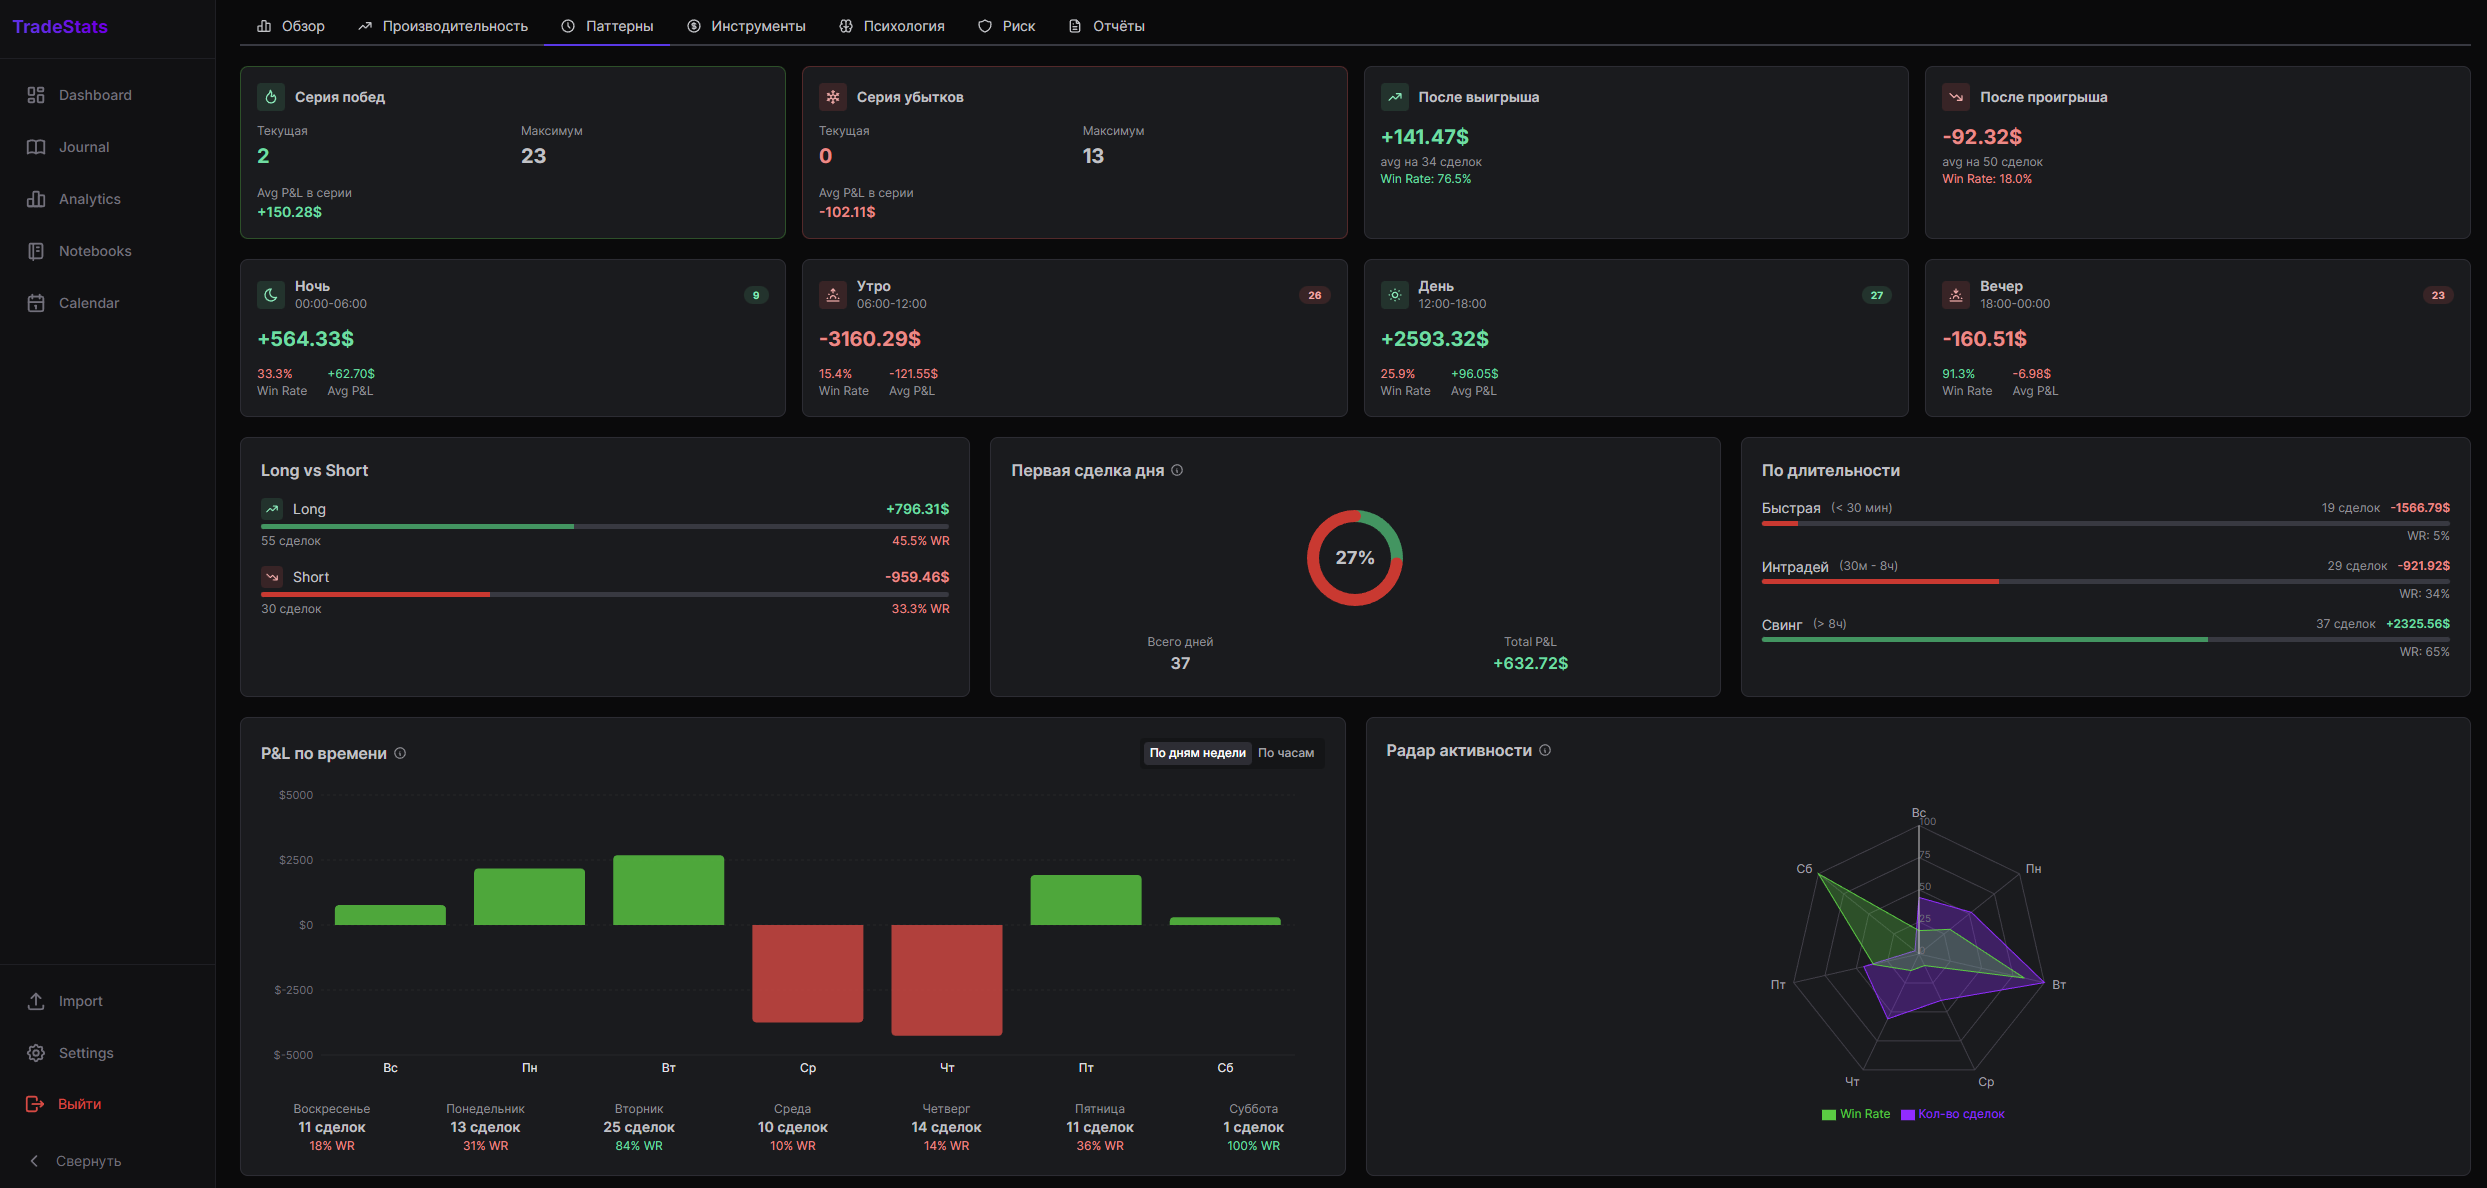2487x1188 pixels.
Task: Open the Journal section icon
Action: pos(36,146)
